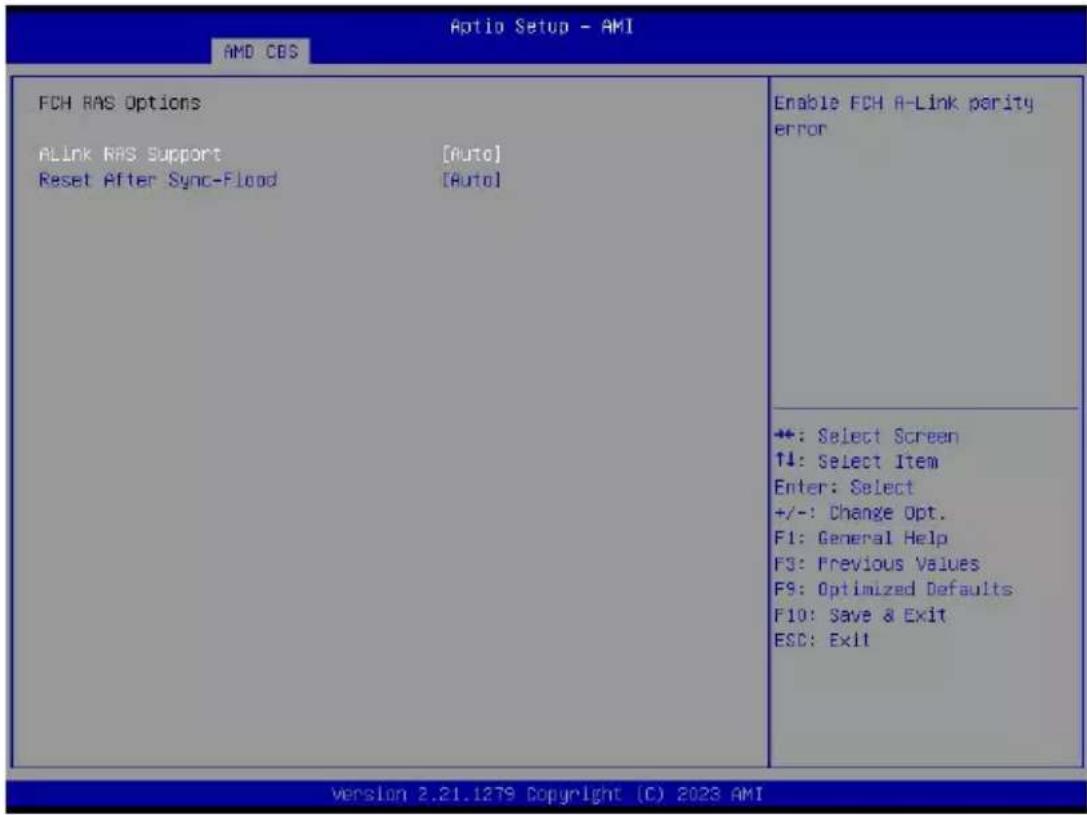
Task: Click the 'Select Item' key hint
Action: point(855,462)
